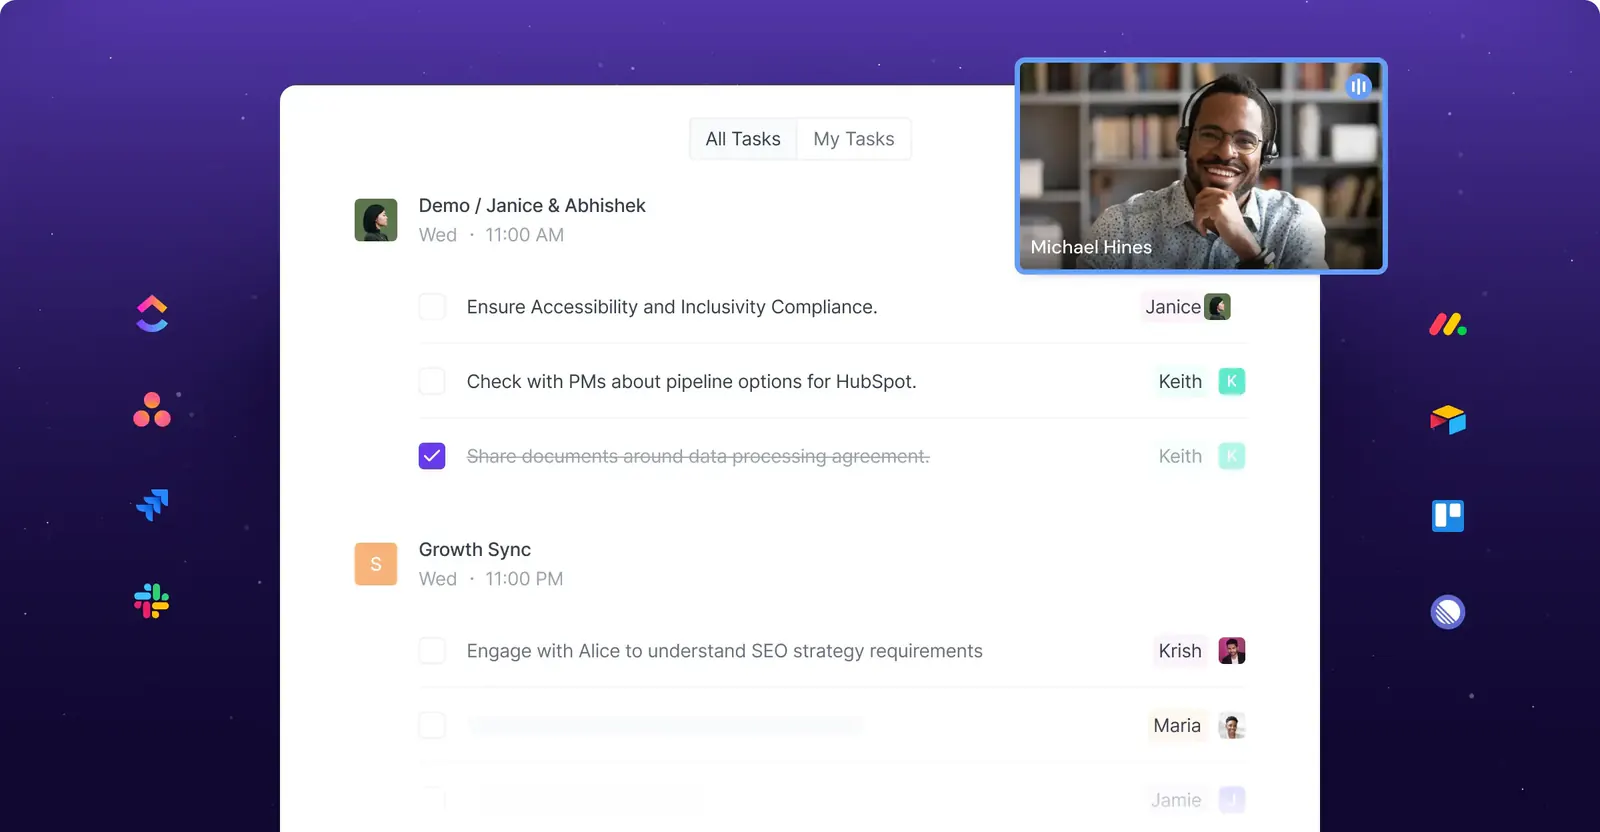
Task: Open the Janice assignee tag
Action: pyautogui.click(x=1186, y=307)
